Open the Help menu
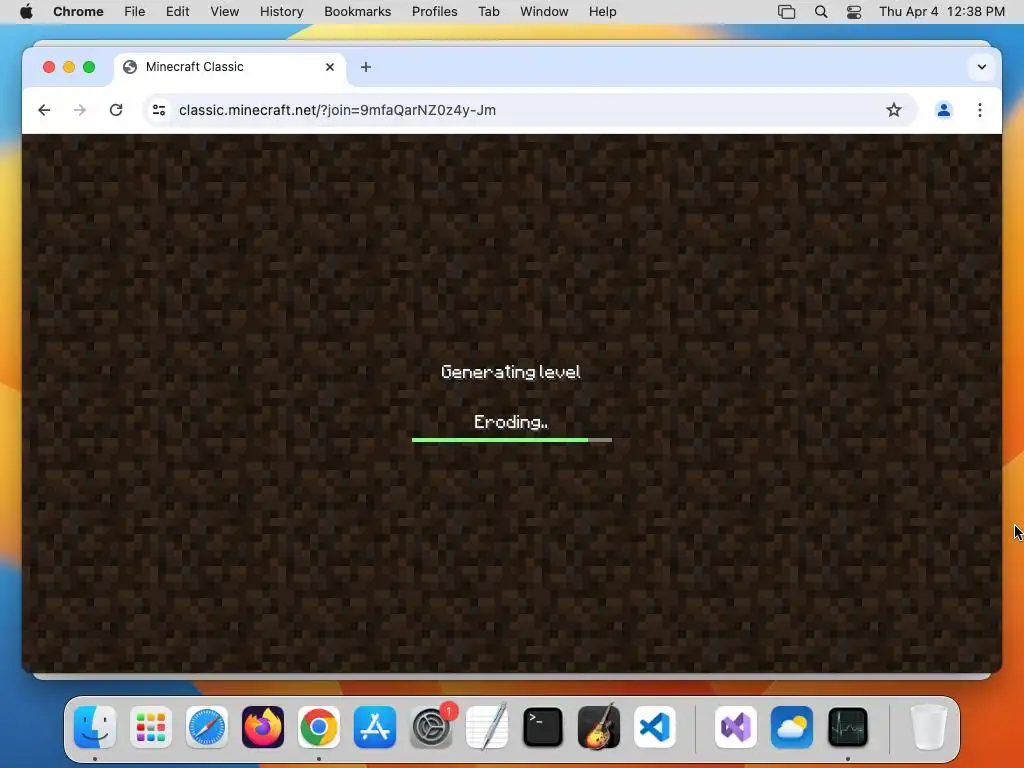Viewport: 1024px width, 768px height. coord(602,12)
